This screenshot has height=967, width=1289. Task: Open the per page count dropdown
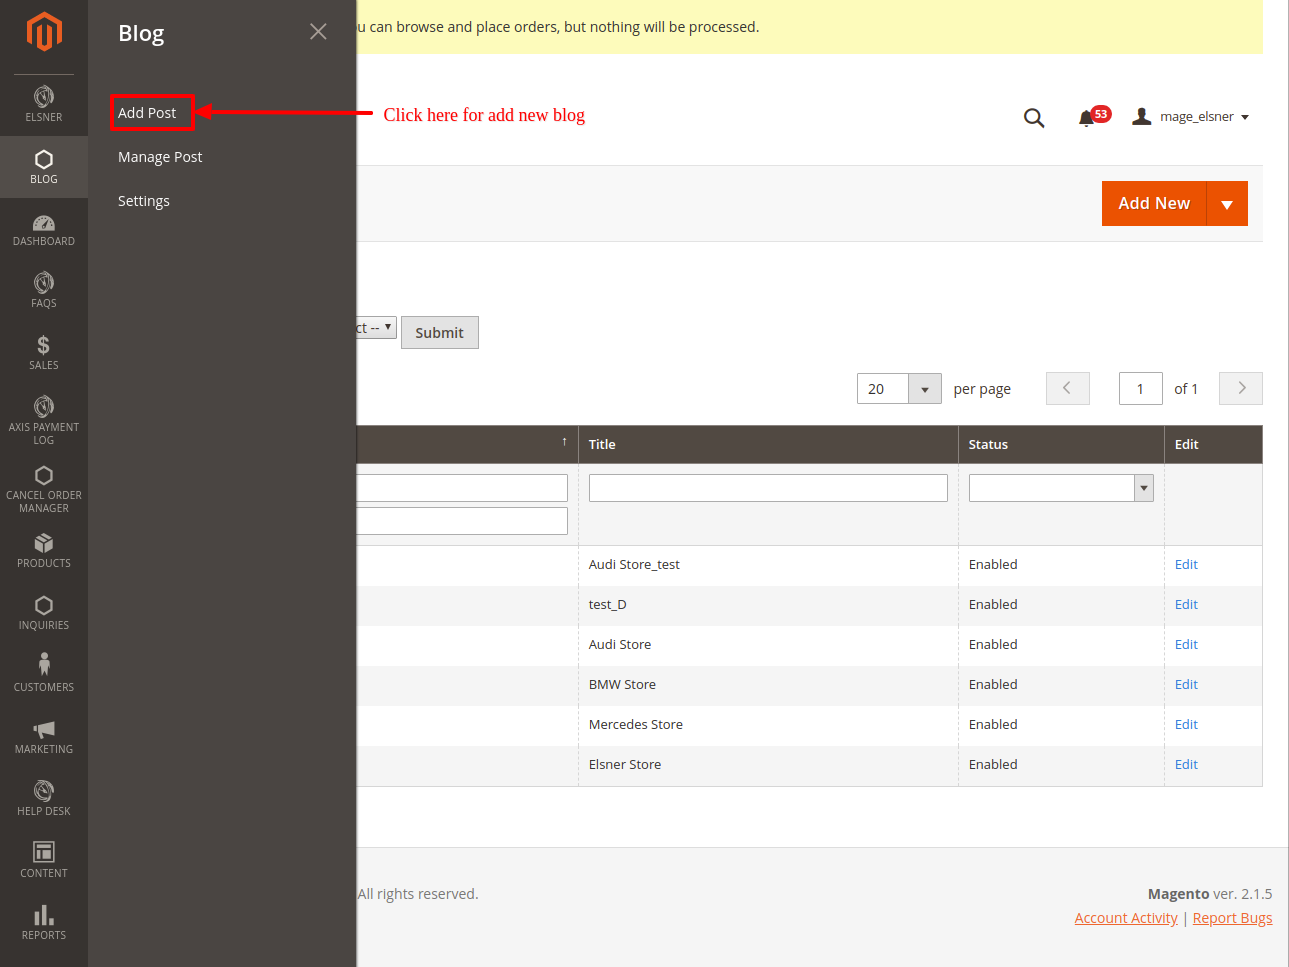point(924,389)
